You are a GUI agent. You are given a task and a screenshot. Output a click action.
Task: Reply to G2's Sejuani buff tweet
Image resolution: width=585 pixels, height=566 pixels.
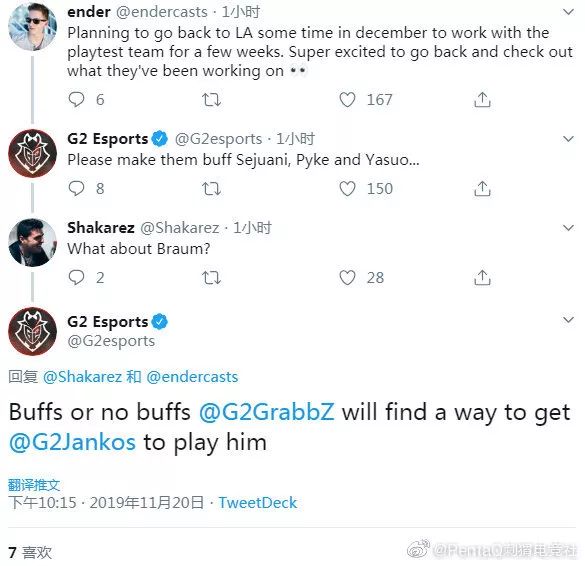[76, 188]
